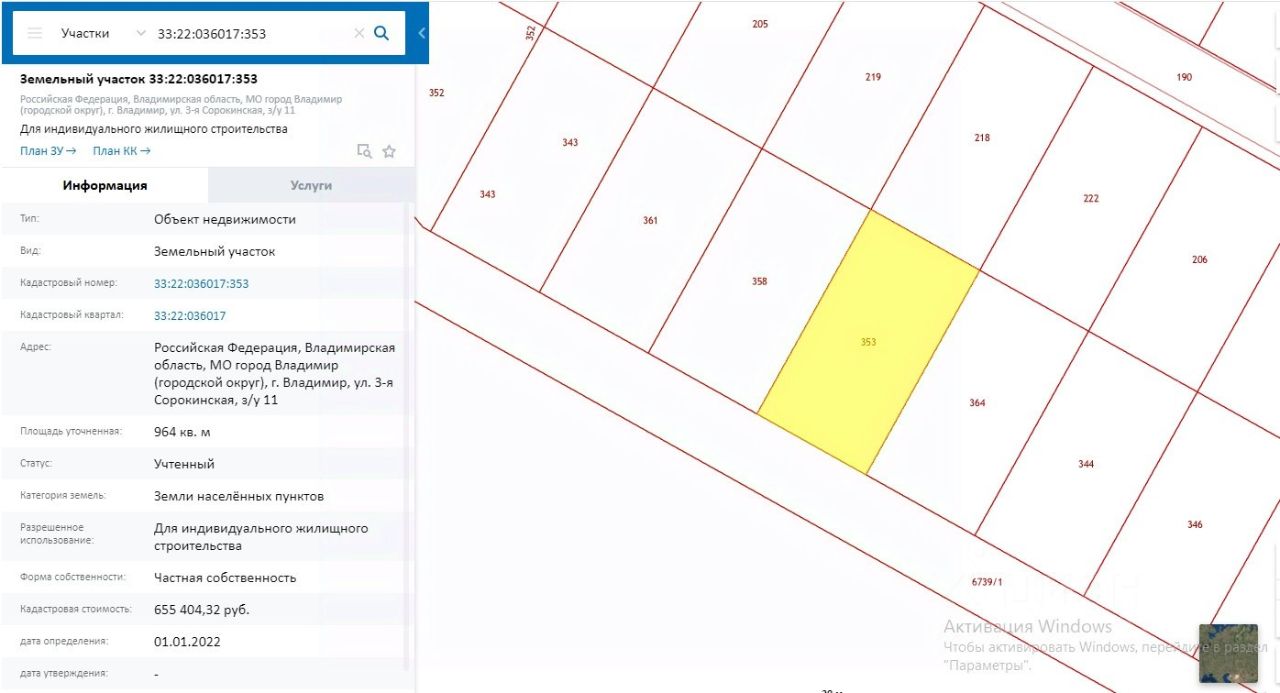Switch basemap using satellite thumbnail

(1228, 653)
